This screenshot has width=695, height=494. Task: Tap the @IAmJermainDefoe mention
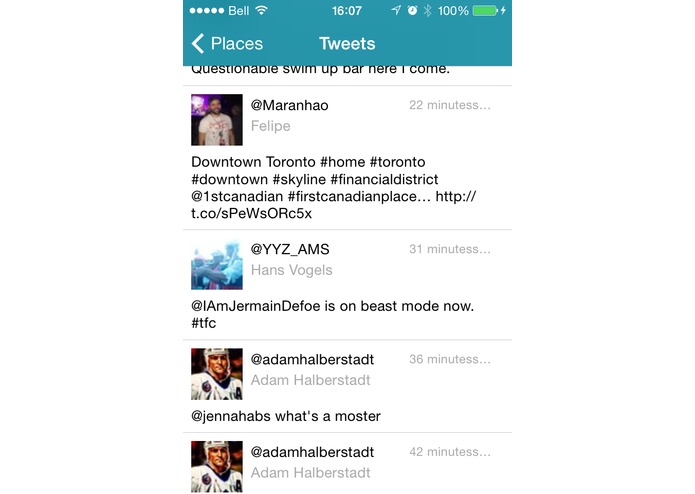click(256, 306)
